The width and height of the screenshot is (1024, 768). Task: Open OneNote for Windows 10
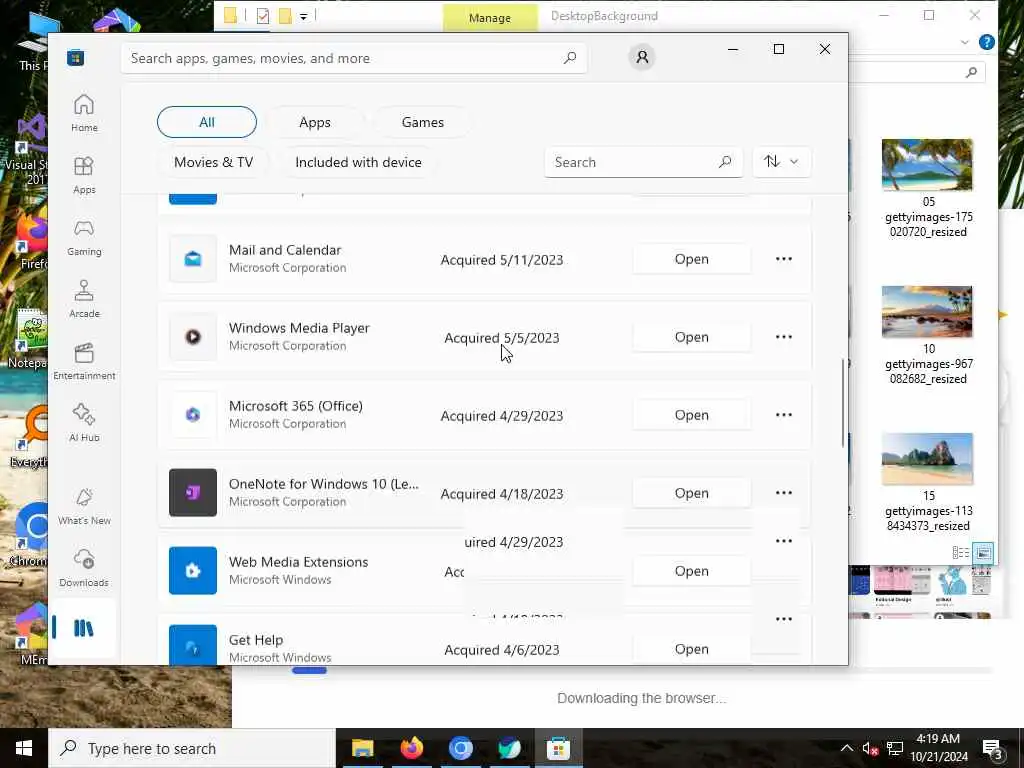[692, 492]
